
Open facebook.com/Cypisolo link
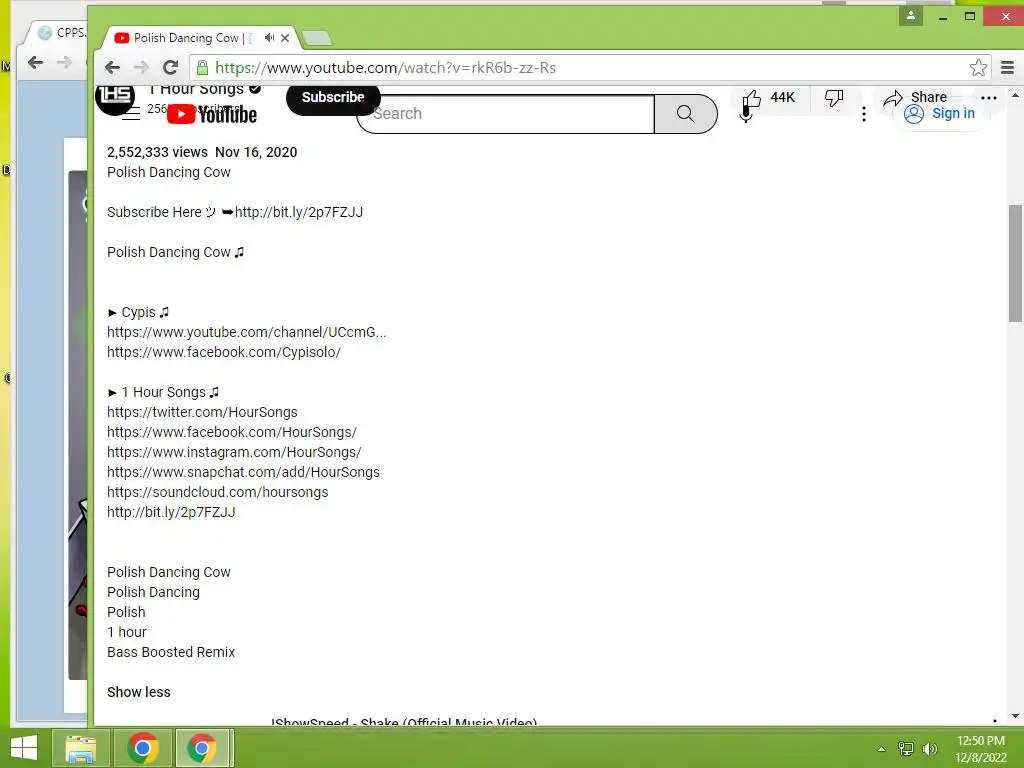[x=224, y=352]
